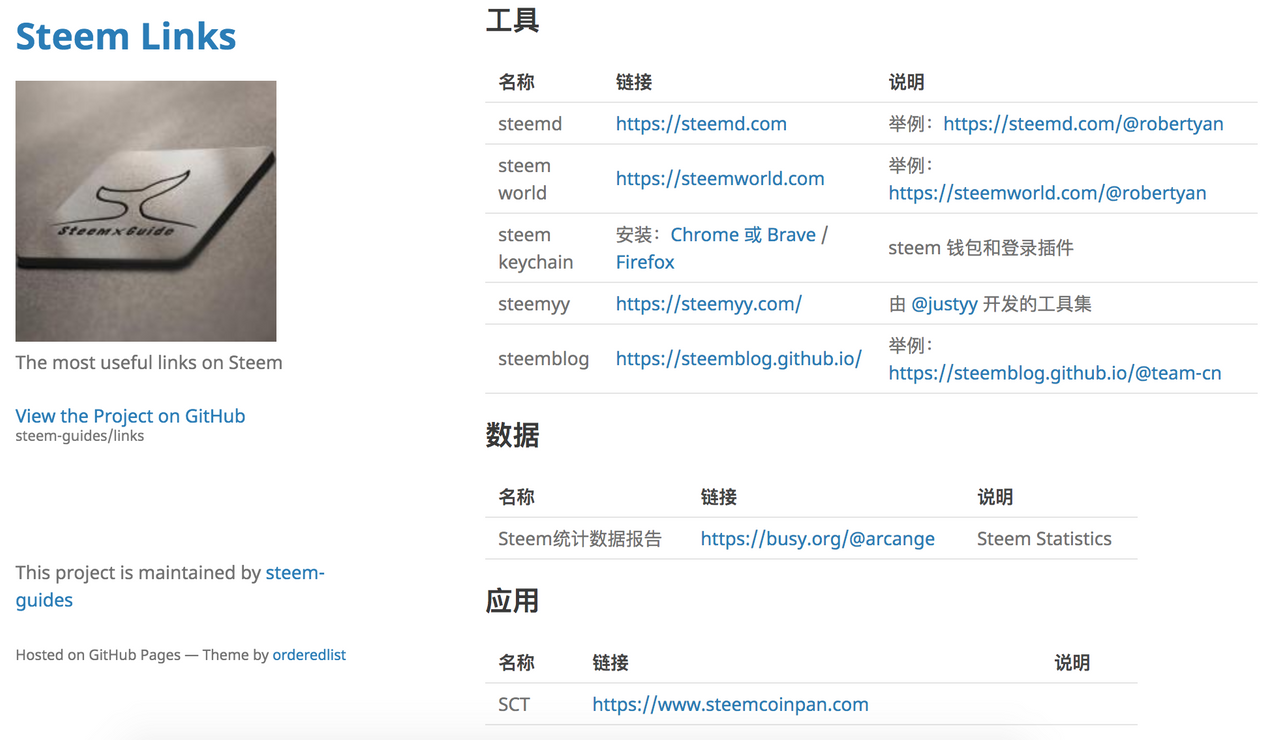Open the steemblog.github.io/@team-cn example link

click(x=1055, y=373)
